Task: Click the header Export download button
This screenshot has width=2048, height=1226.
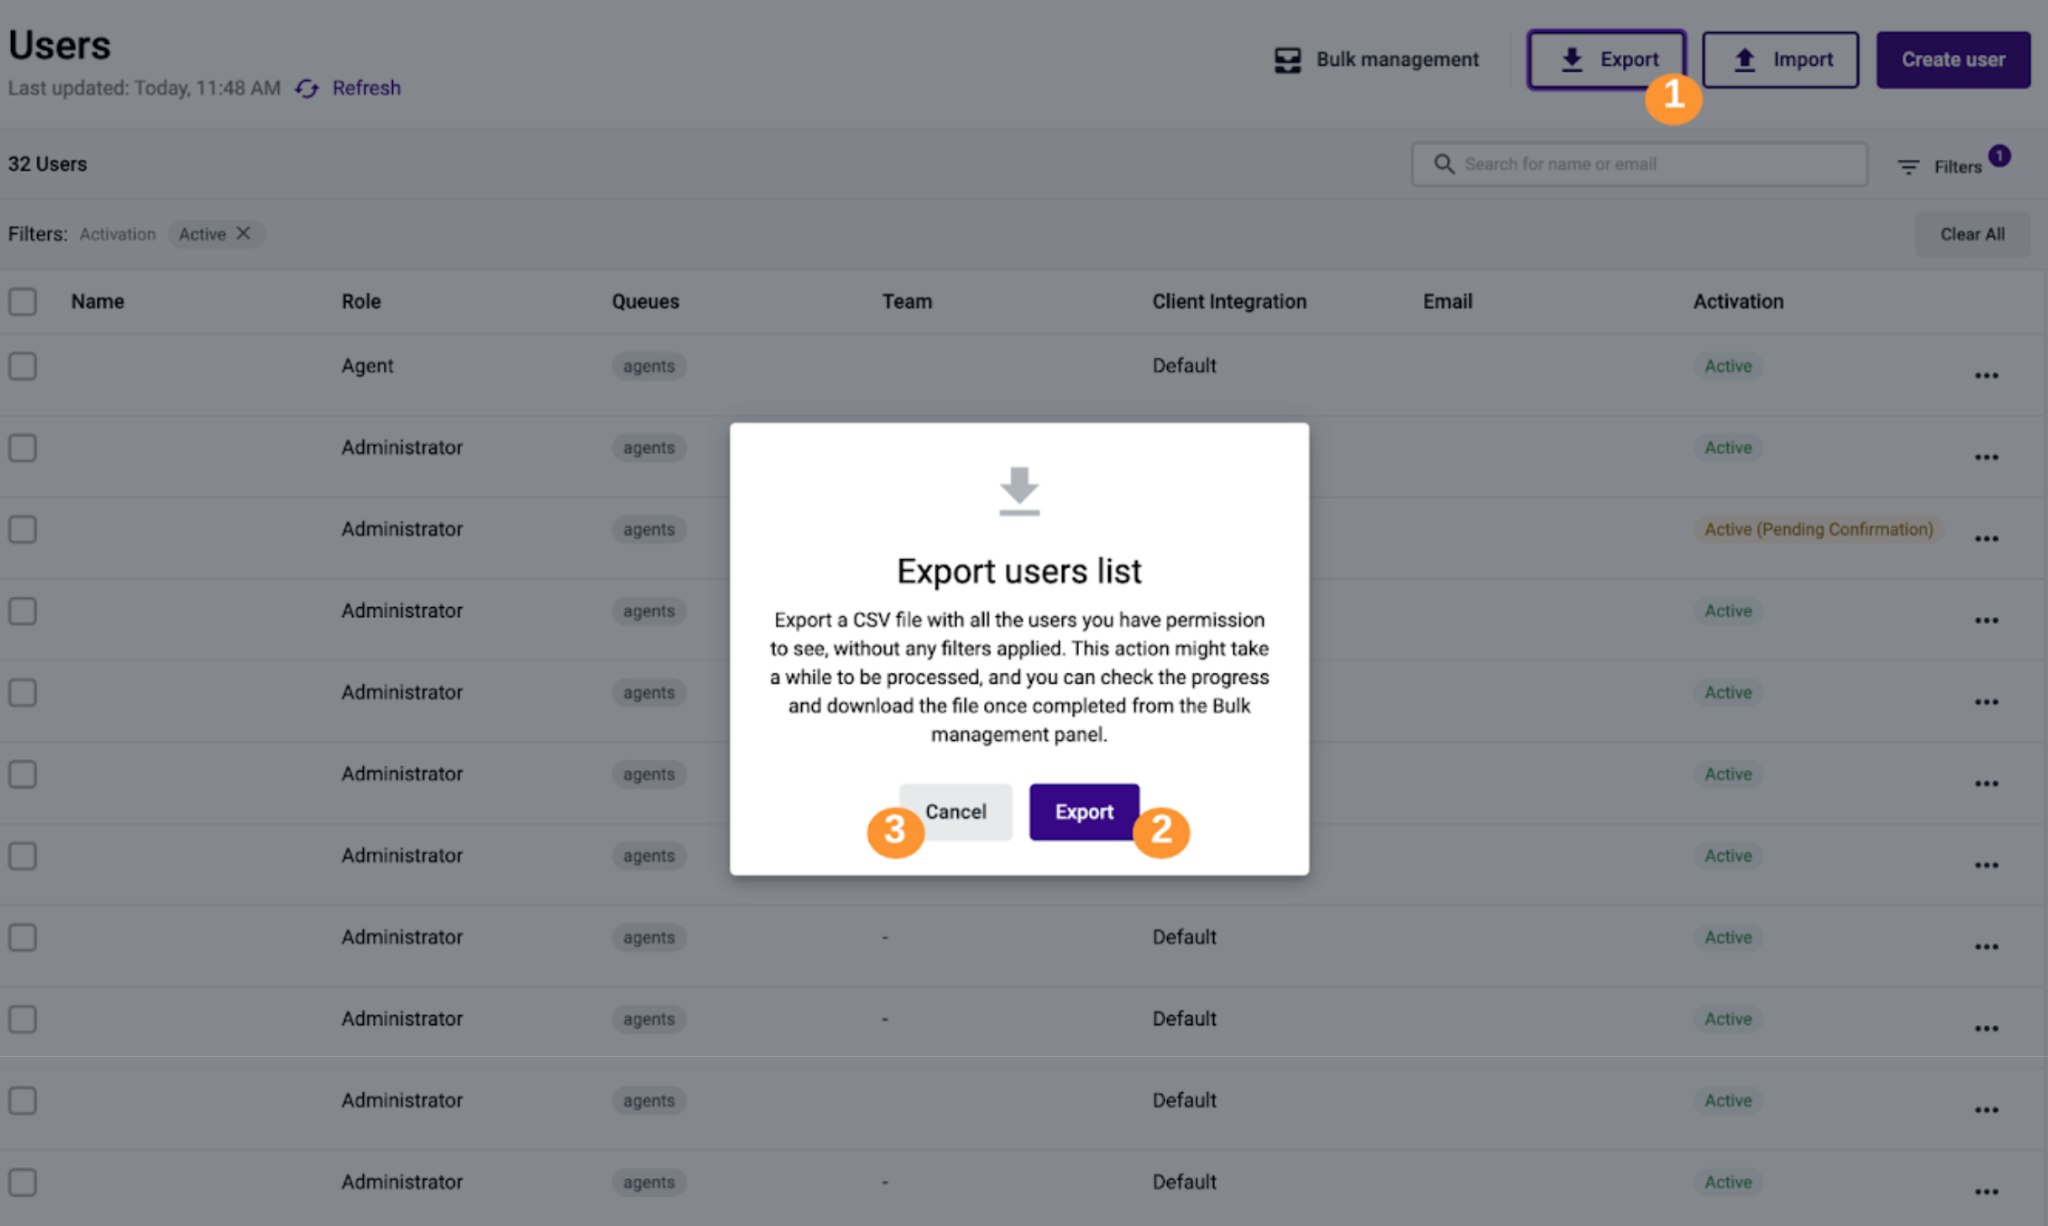Action: [x=1606, y=60]
